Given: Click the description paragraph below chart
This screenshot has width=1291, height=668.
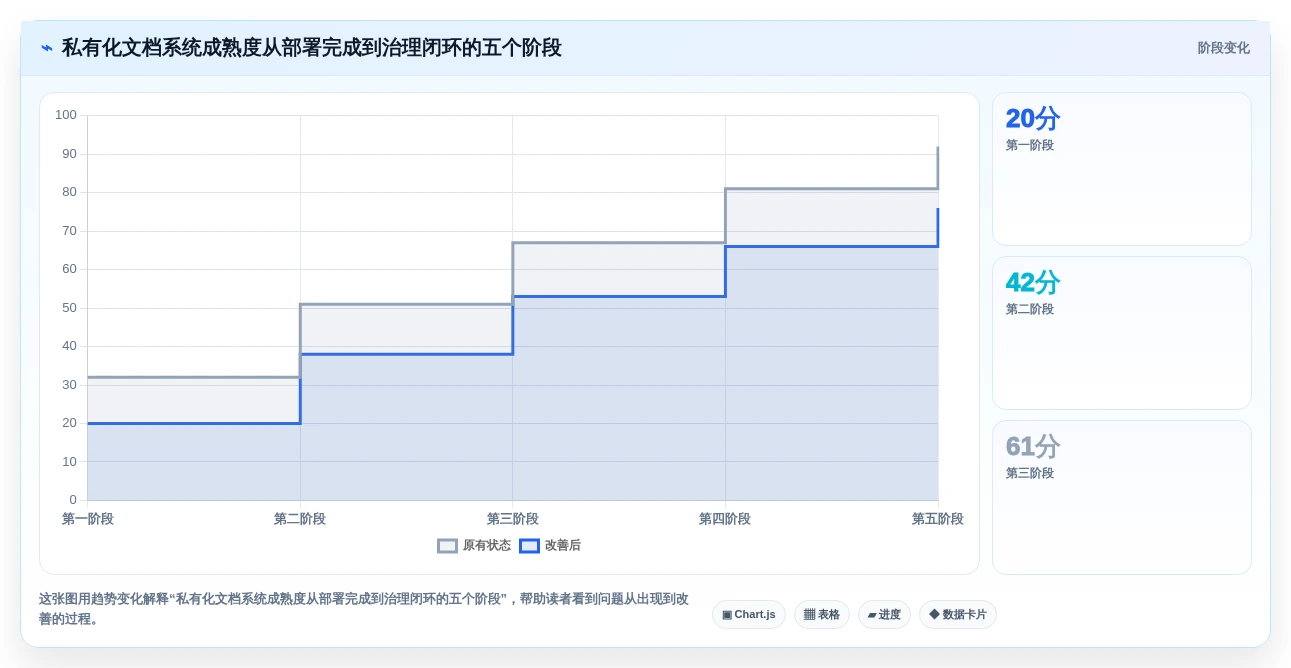Looking at the screenshot, I should (364, 609).
